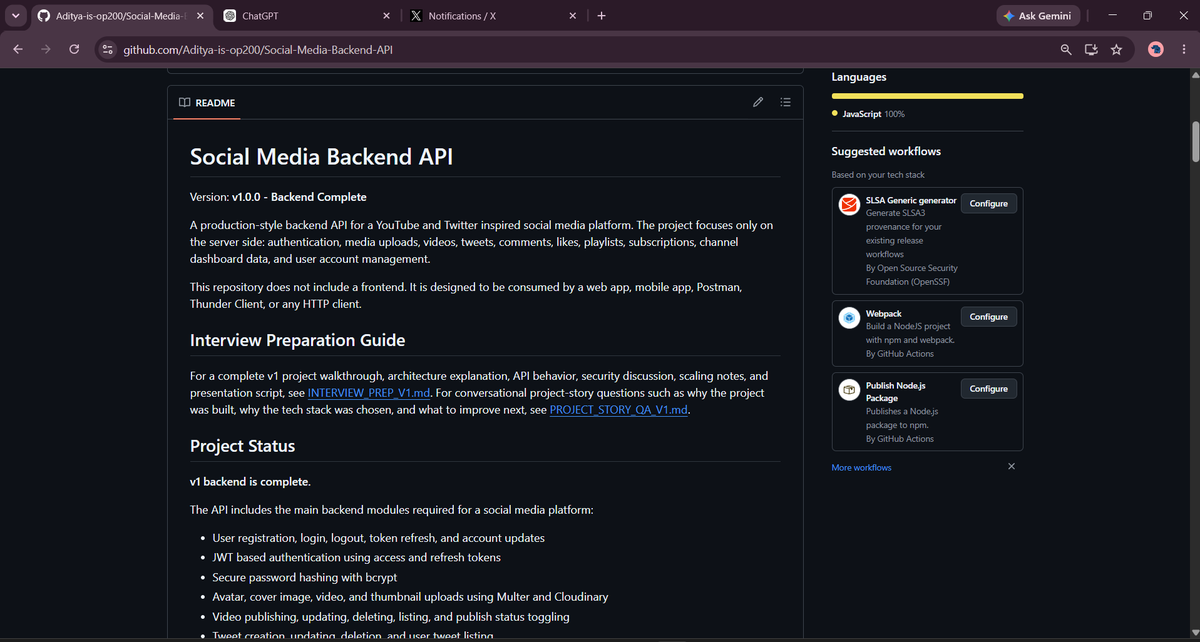The height and width of the screenshot is (642, 1200).
Task: Open a new browser tab
Action: 601,16
